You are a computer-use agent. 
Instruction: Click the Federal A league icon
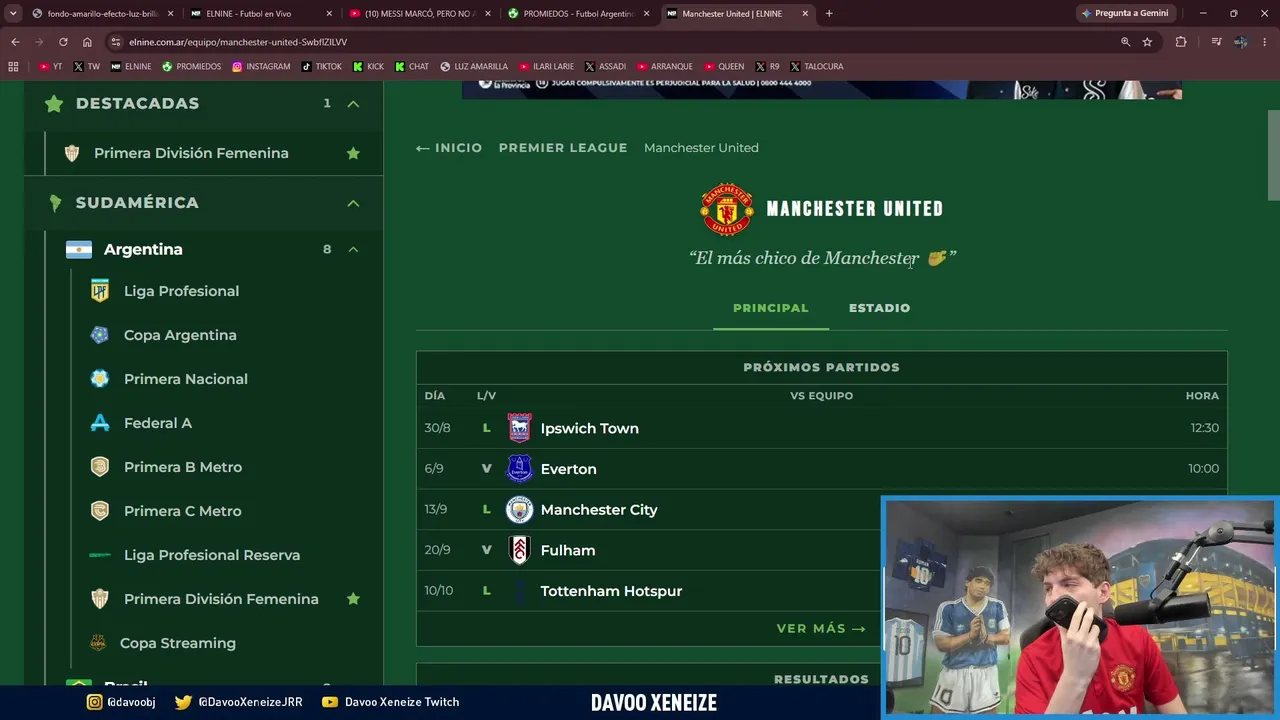pyautogui.click(x=100, y=423)
